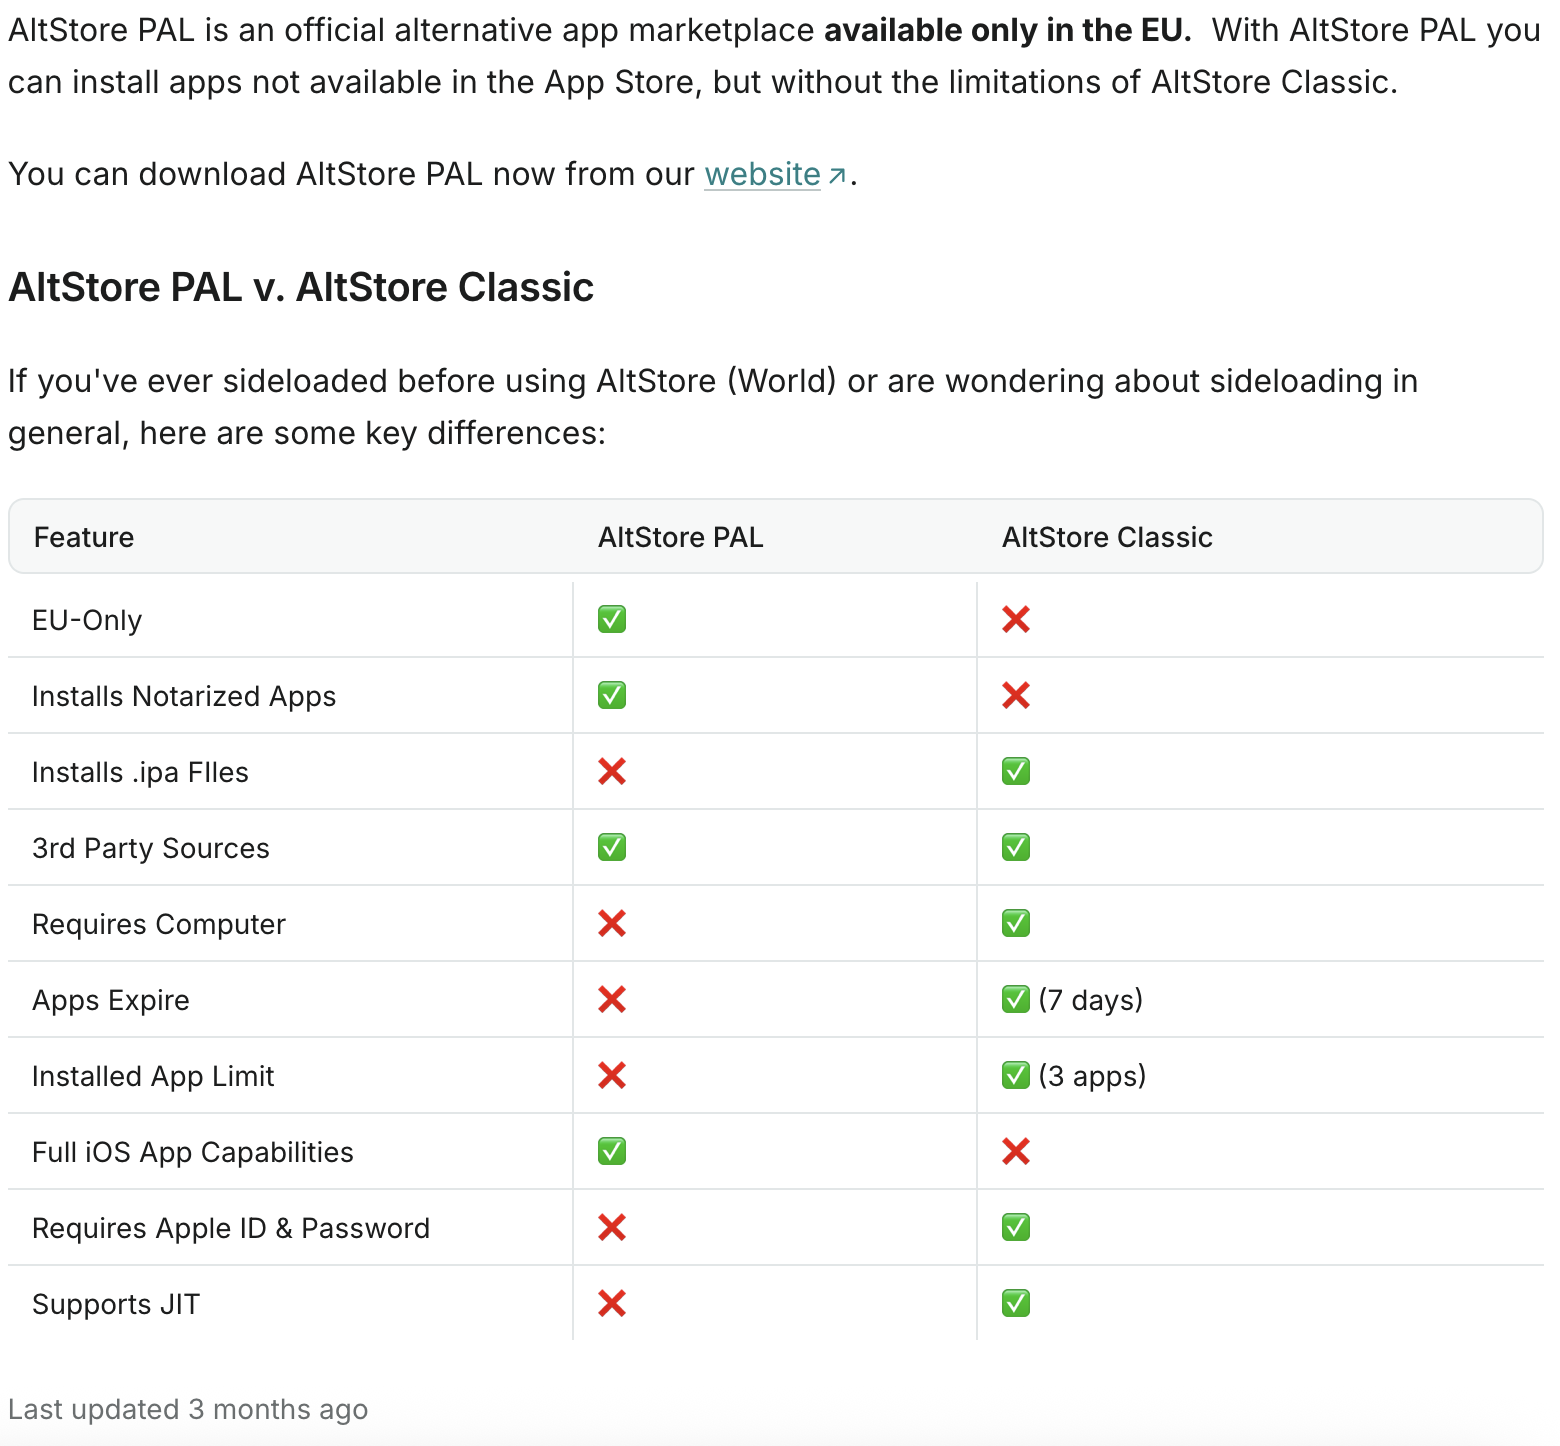Click green check for Requires Computer under Classic
1560x1446 pixels.
pos(1016,924)
